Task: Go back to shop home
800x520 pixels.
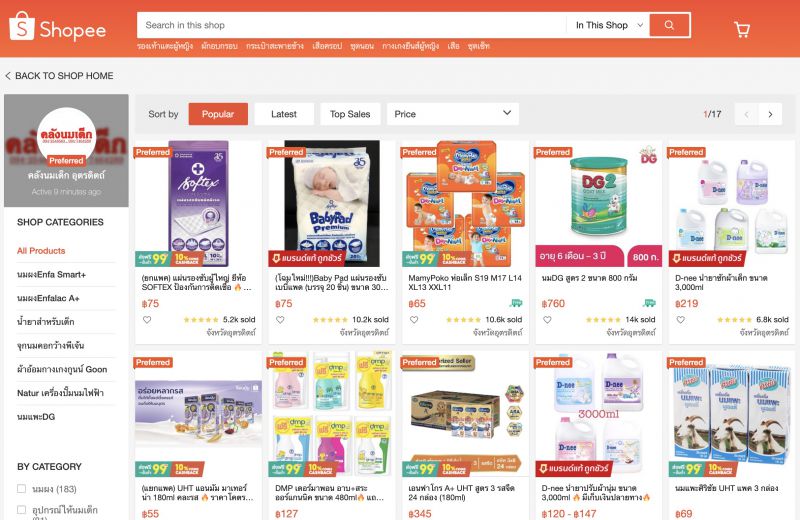Action: tap(59, 76)
